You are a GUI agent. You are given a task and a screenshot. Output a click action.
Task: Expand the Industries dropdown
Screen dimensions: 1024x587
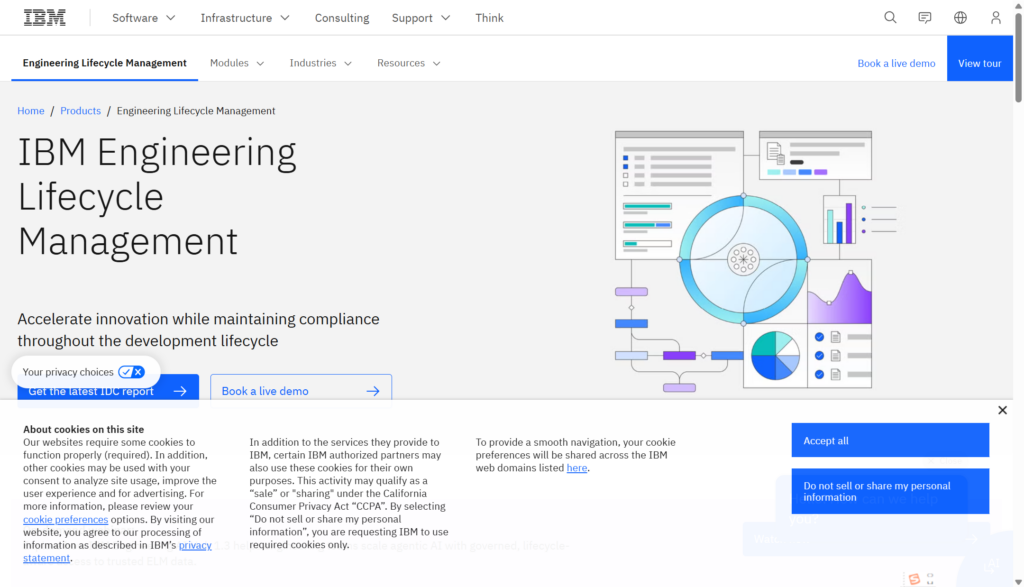point(321,63)
